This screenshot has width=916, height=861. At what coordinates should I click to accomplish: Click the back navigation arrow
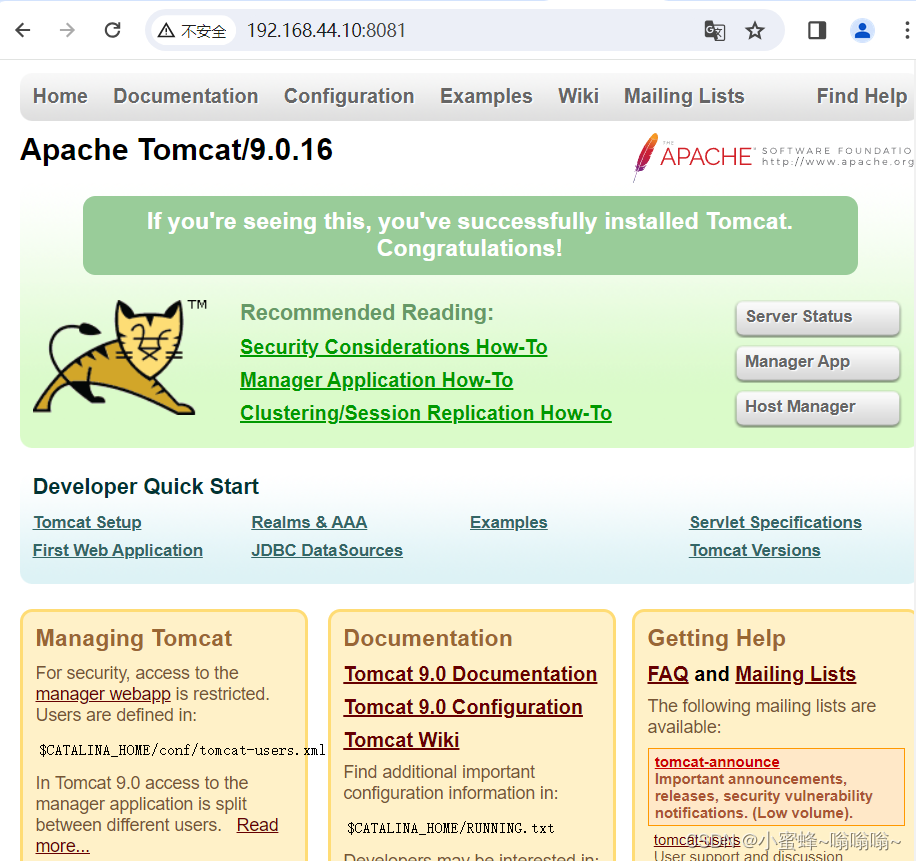coord(22,30)
